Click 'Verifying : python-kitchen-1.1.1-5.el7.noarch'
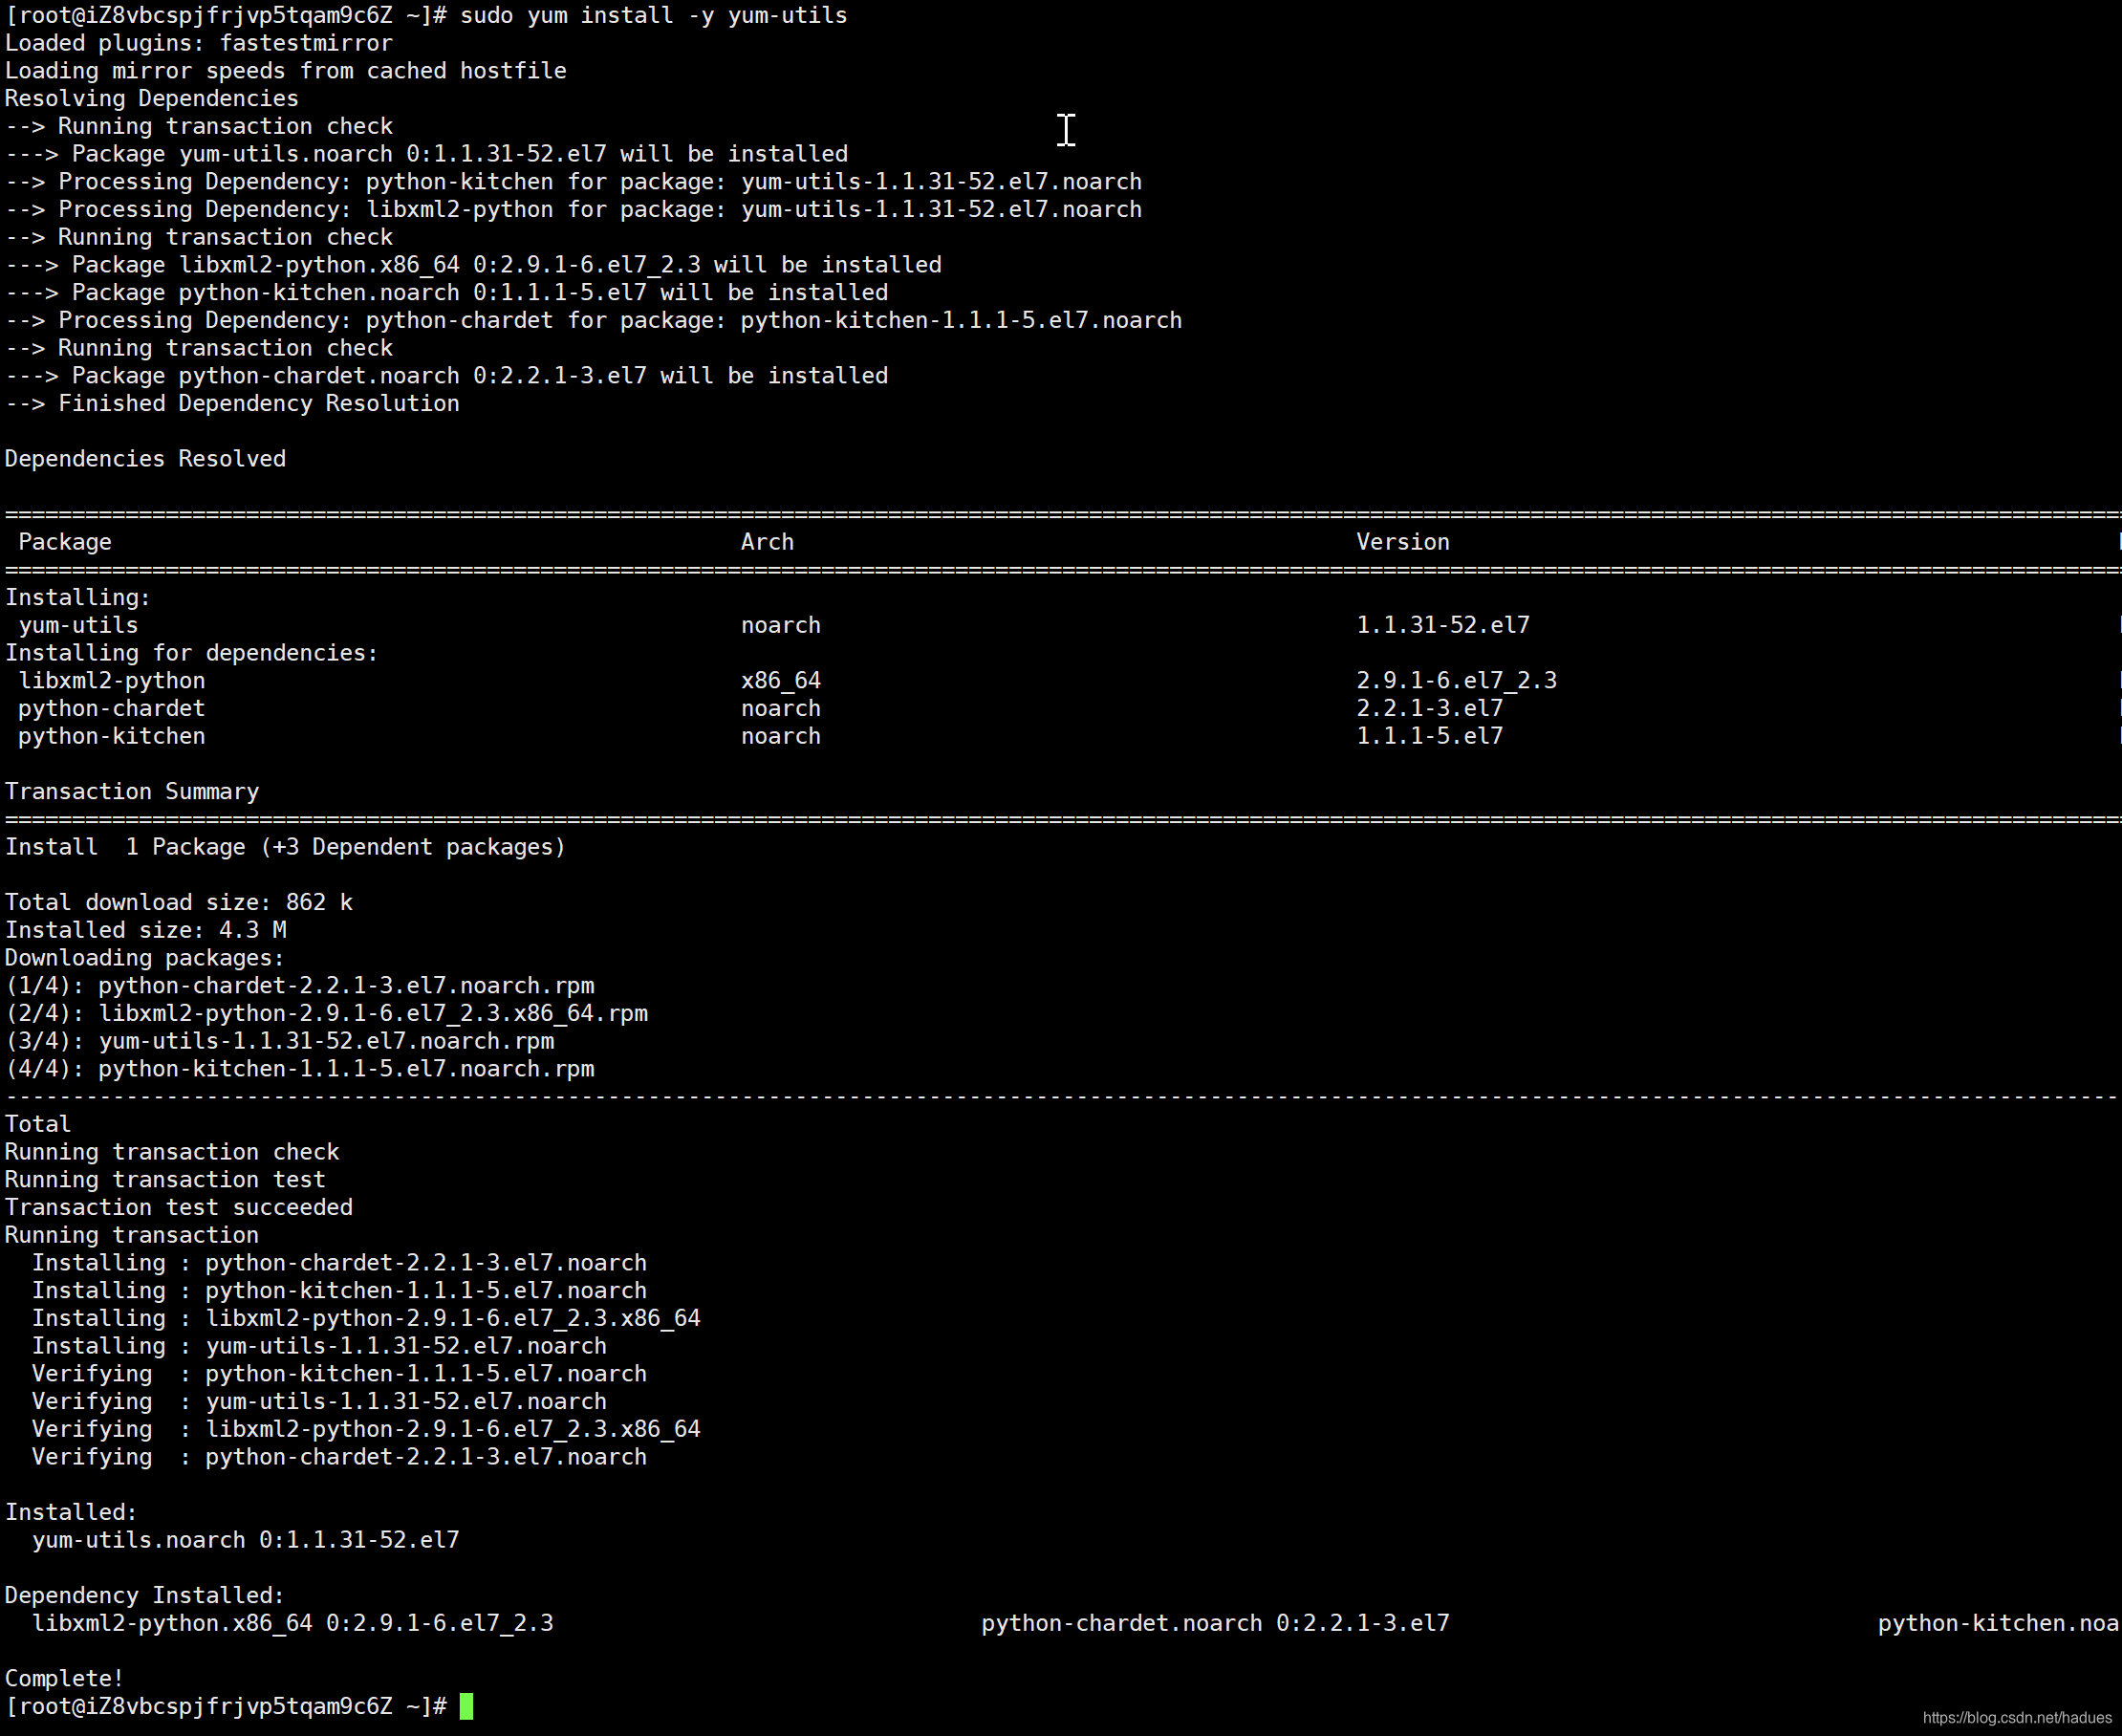2122x1736 pixels. pyautogui.click(x=340, y=1374)
